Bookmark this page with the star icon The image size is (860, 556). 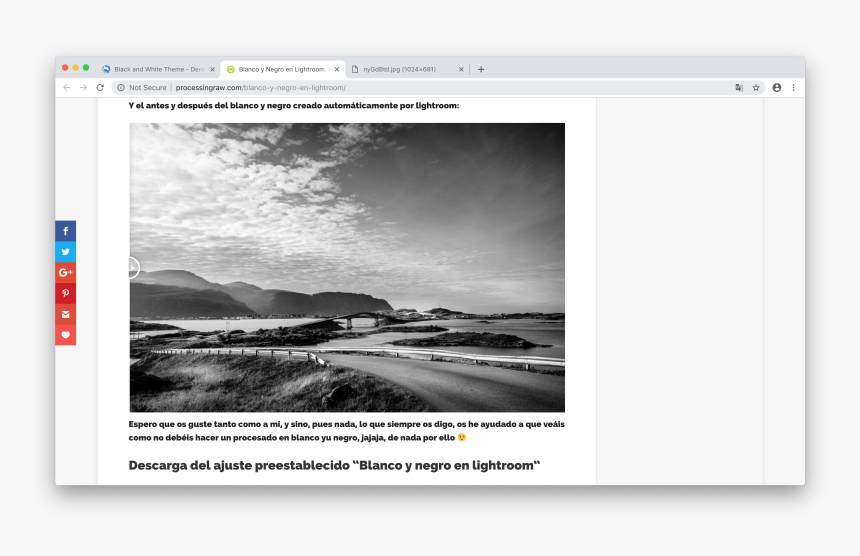pos(756,88)
